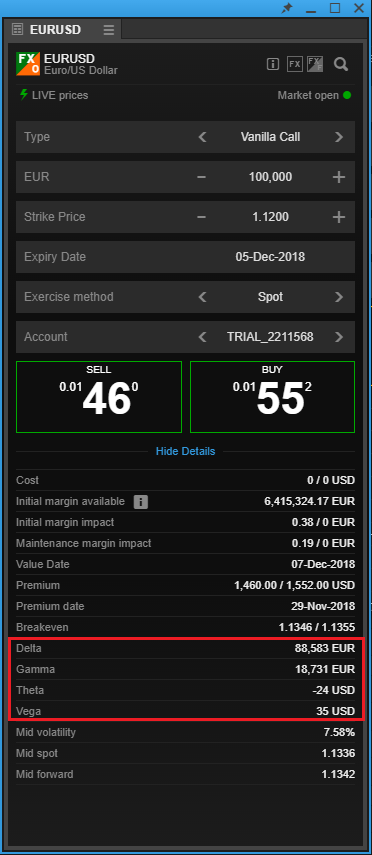Open the FX forward ticket icon
372x855 pixels.
pos(315,64)
